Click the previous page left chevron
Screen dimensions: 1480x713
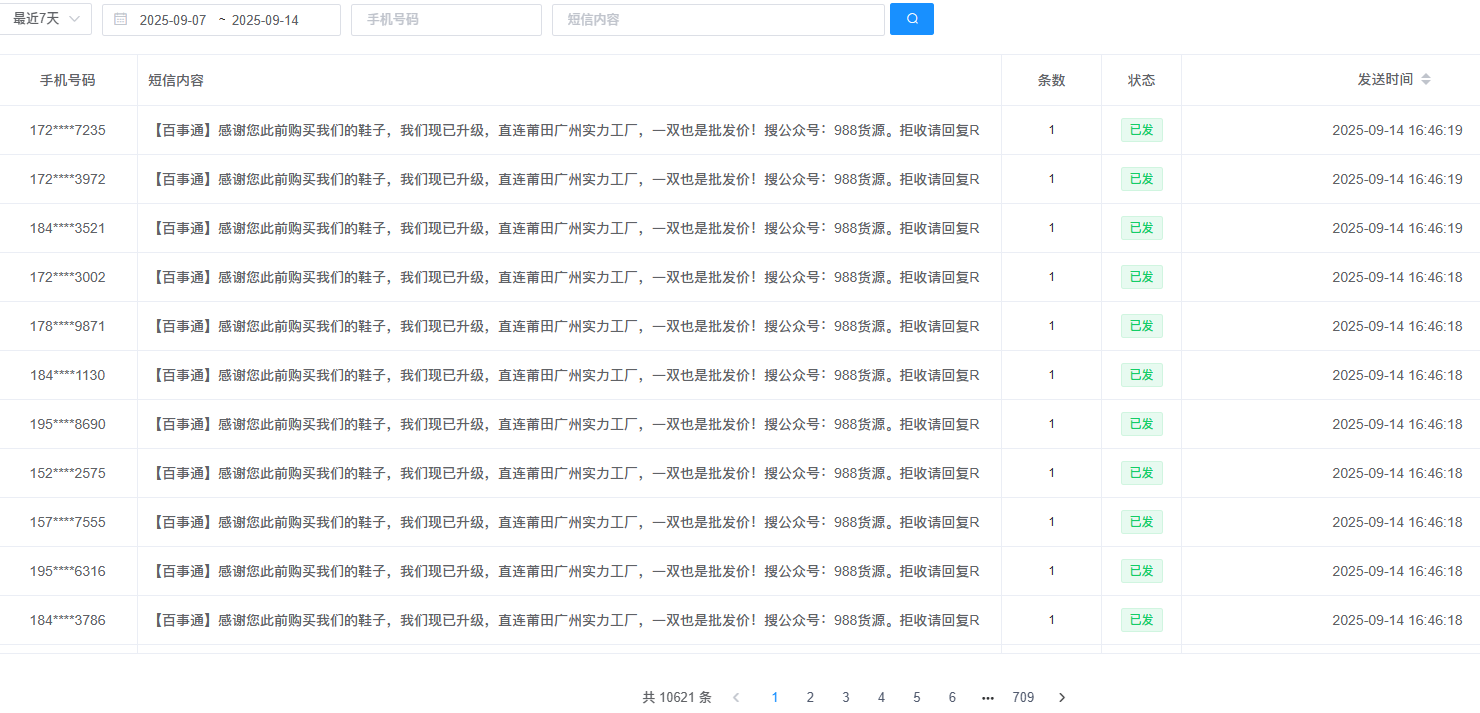point(736,697)
